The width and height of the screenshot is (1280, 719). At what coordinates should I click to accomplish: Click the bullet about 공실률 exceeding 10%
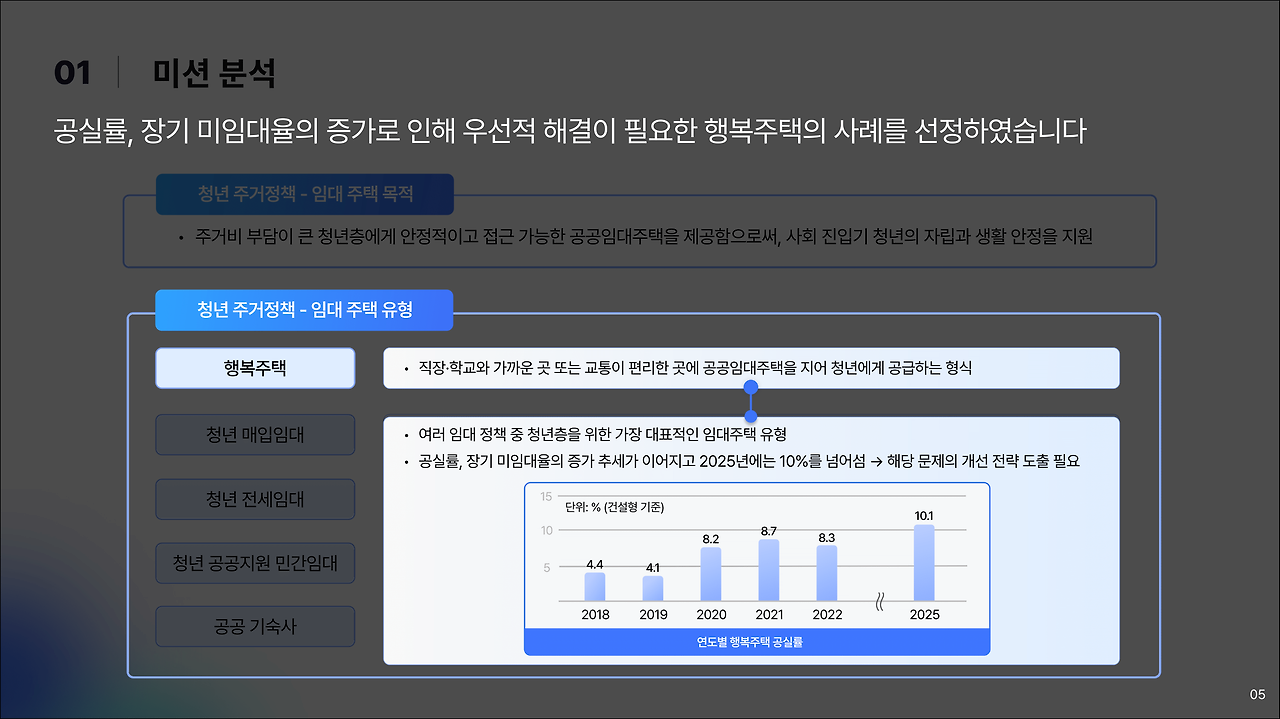pyautogui.click(x=760, y=460)
